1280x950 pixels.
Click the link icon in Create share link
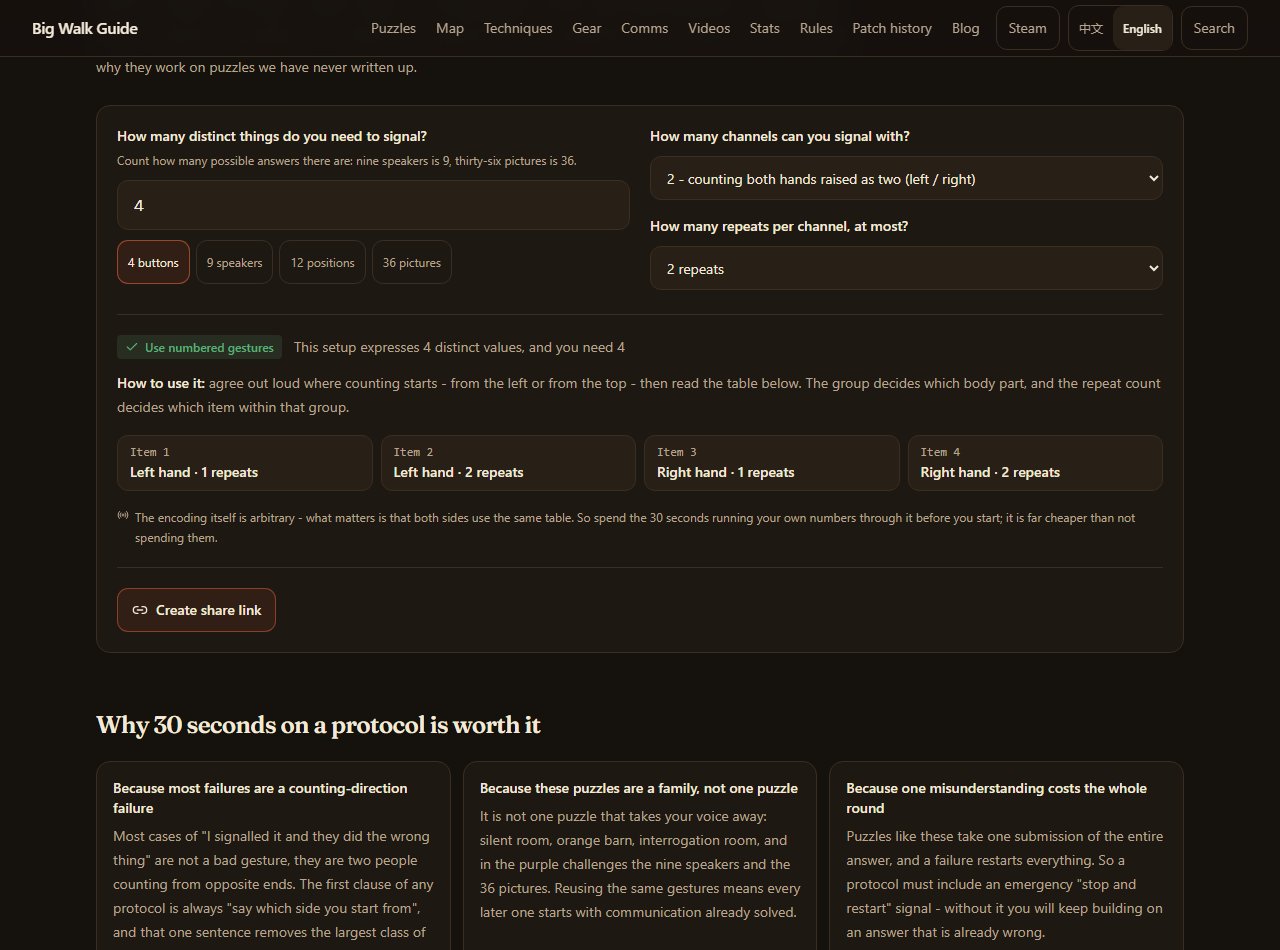click(140, 610)
